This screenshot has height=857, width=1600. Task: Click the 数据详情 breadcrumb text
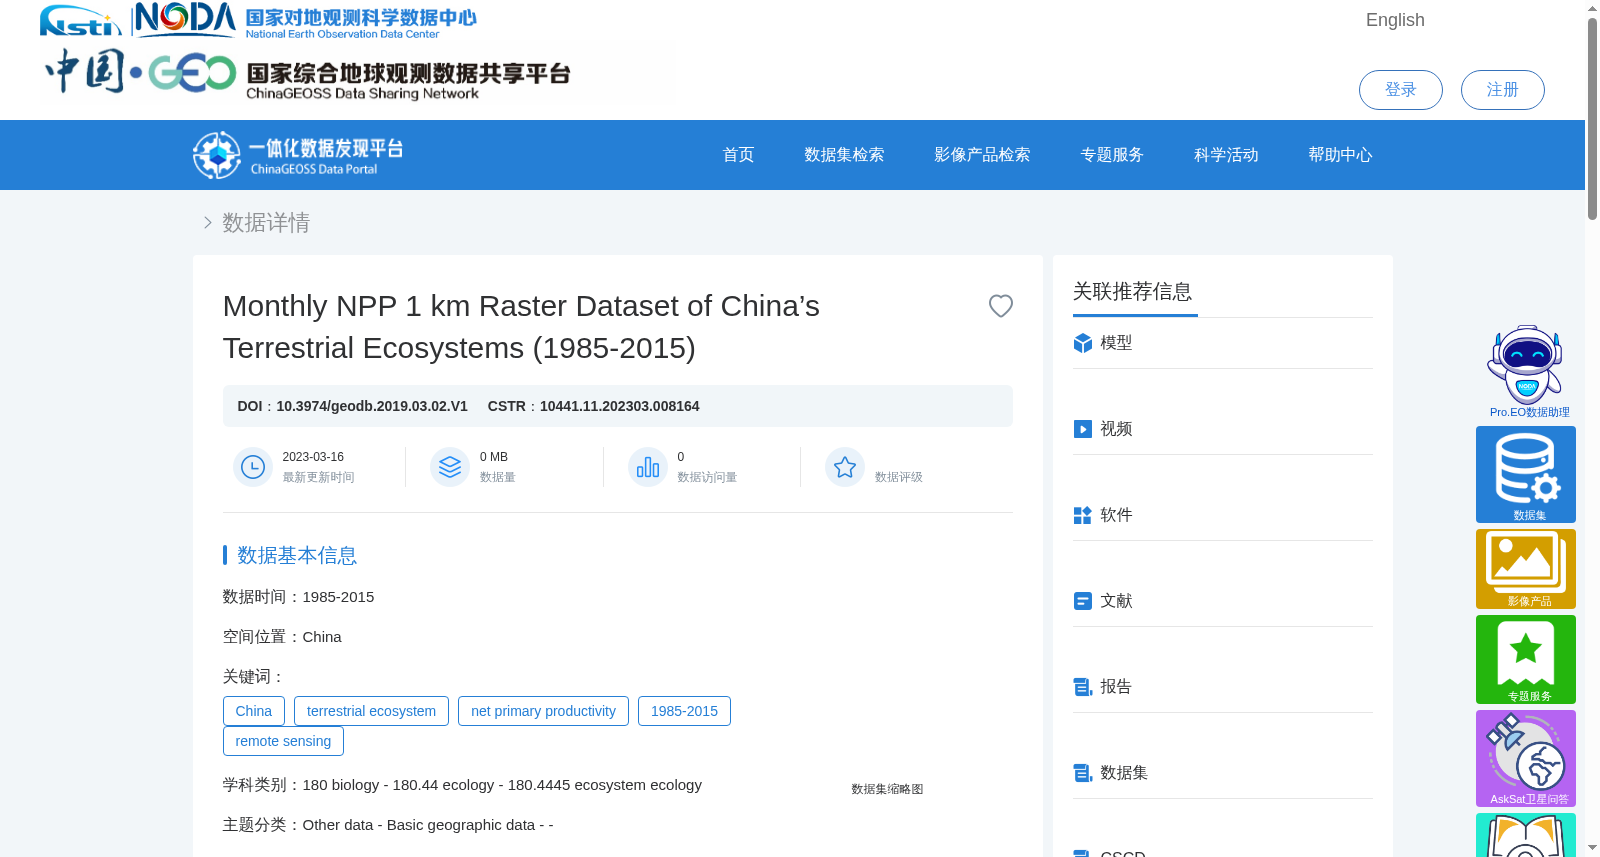[x=266, y=222]
